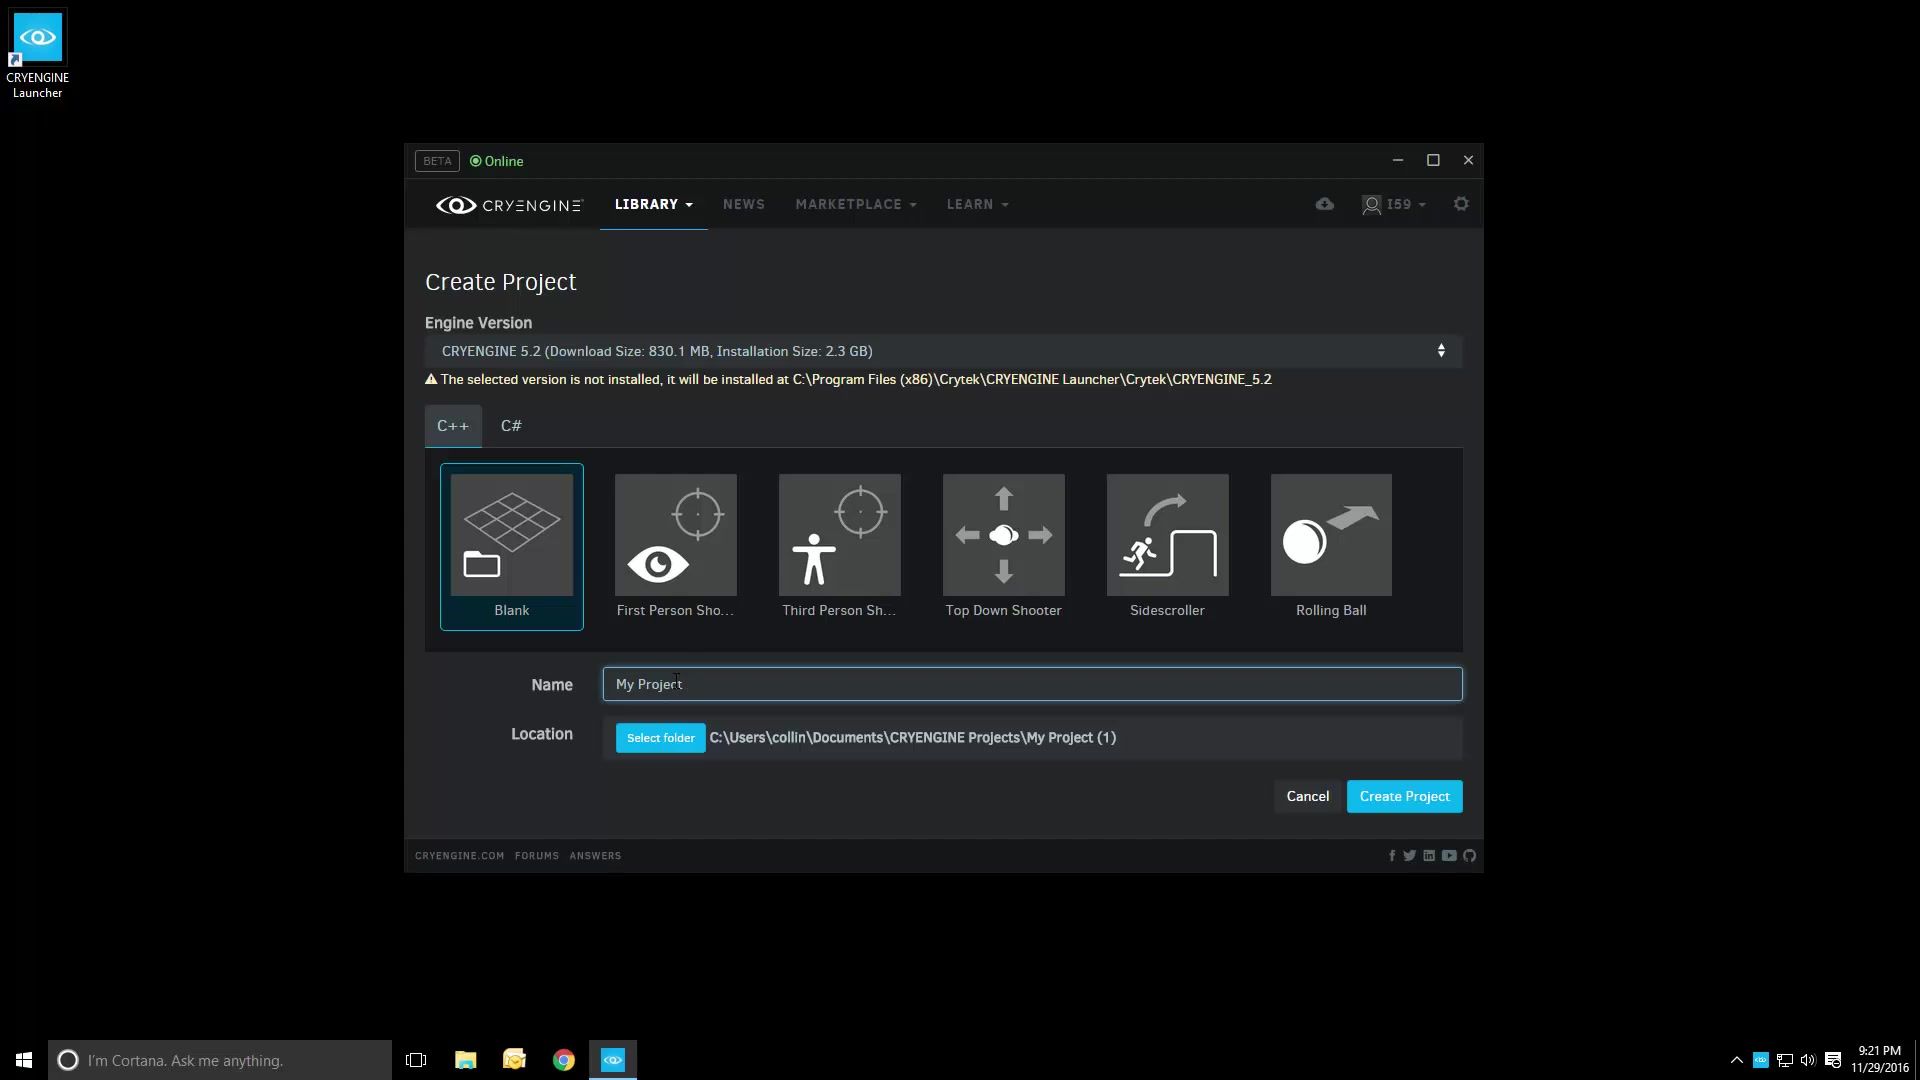Show hidden system tray icons
Viewport: 1920px width, 1080px height.
(x=1736, y=1060)
